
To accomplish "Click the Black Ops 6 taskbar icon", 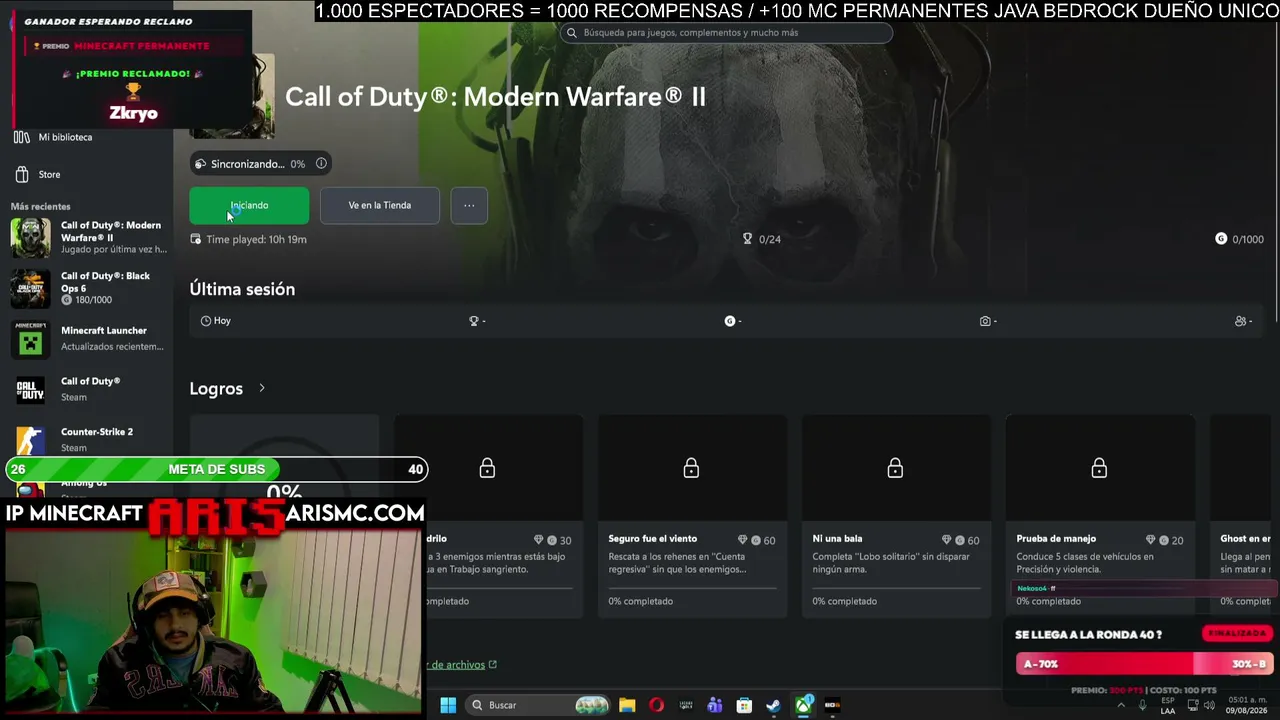I will click(x=832, y=705).
